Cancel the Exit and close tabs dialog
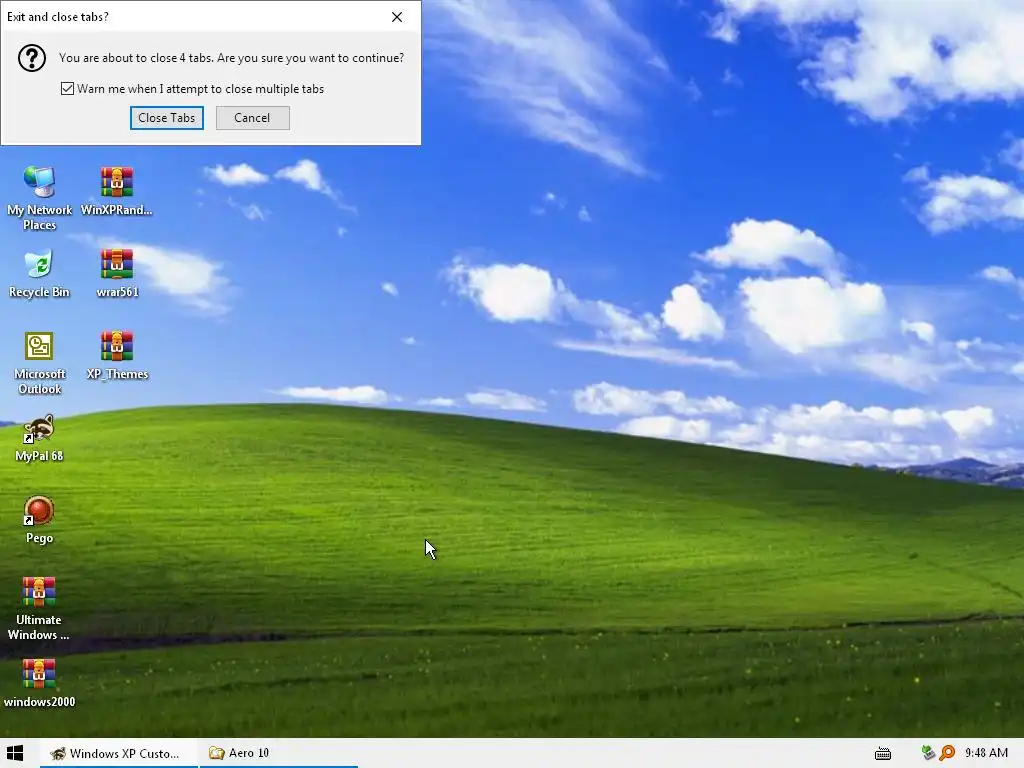 [252, 118]
